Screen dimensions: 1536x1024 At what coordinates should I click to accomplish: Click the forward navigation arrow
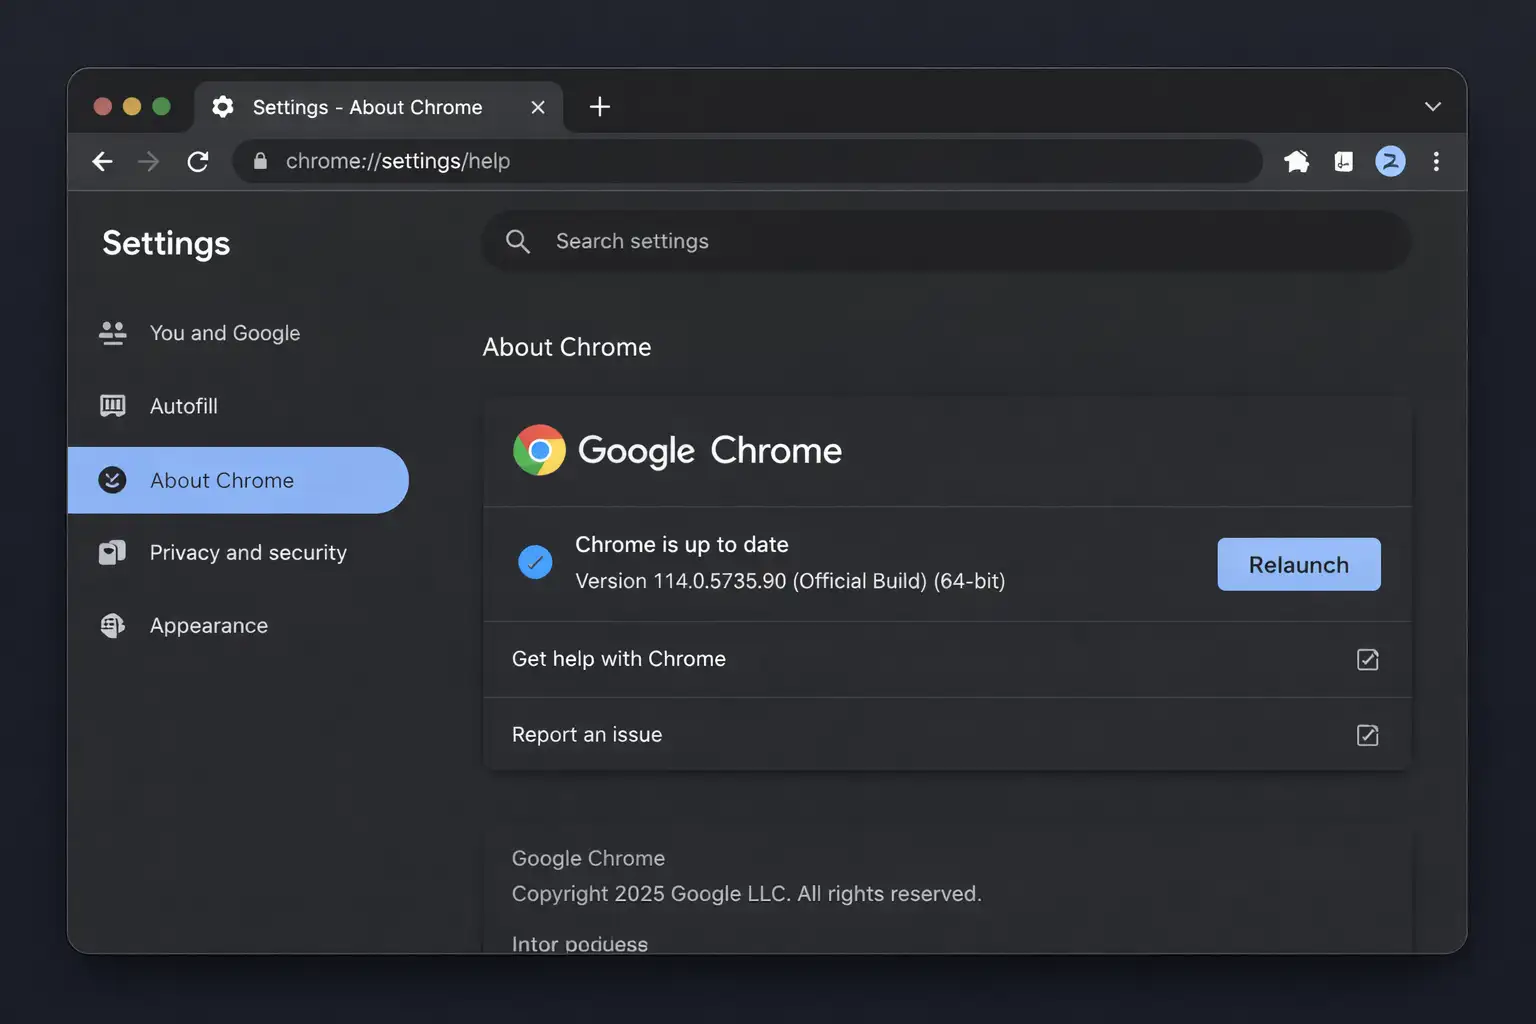[149, 161]
